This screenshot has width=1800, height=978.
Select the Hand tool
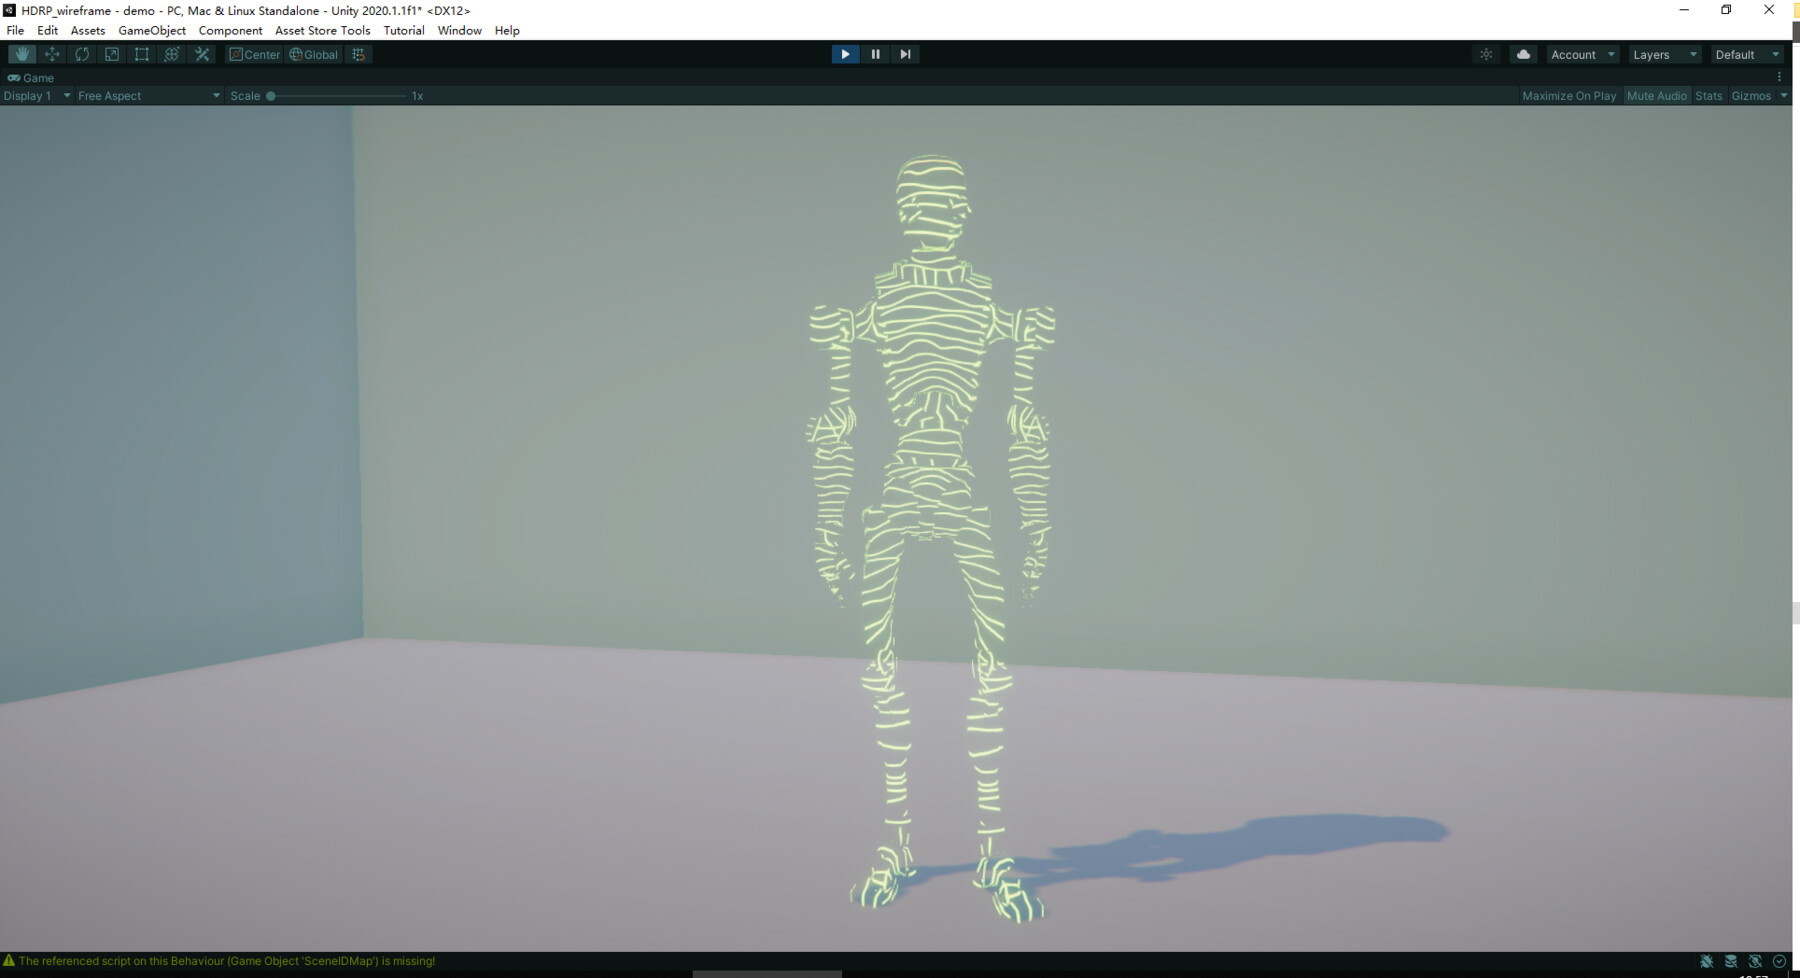21,54
